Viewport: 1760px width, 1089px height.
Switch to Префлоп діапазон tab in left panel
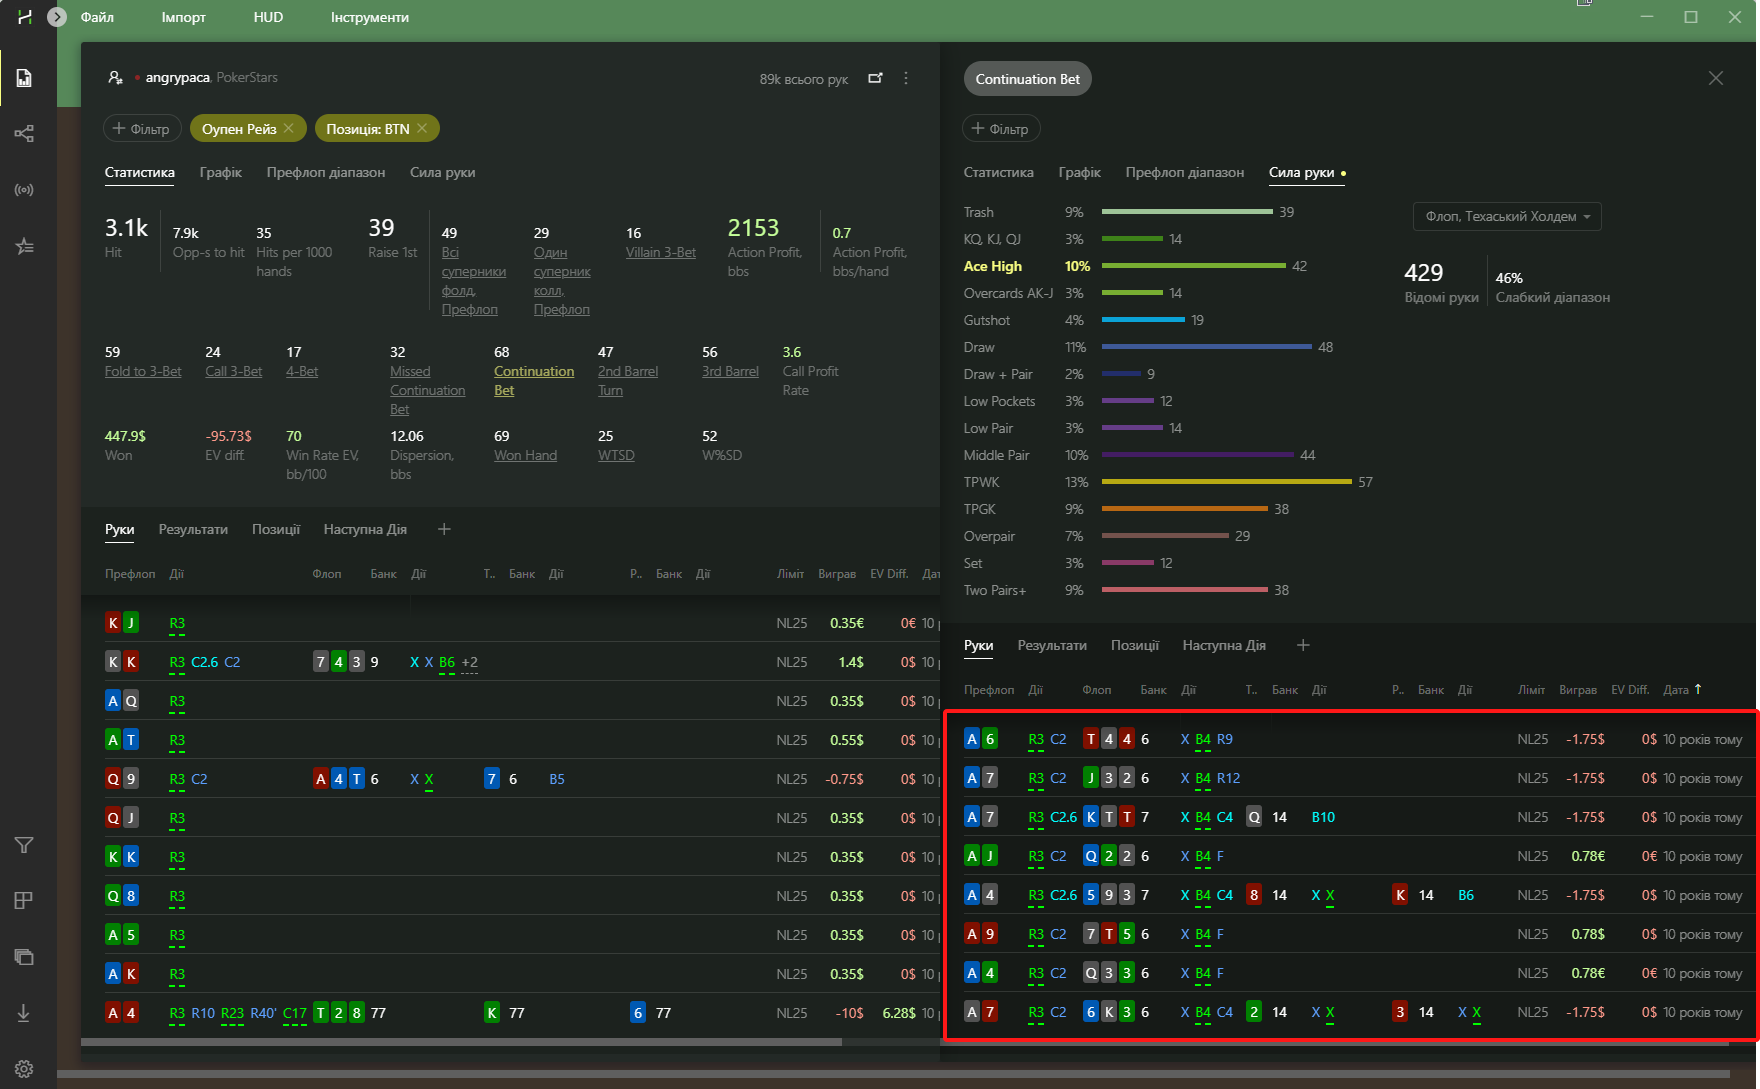pyautogui.click(x=326, y=172)
